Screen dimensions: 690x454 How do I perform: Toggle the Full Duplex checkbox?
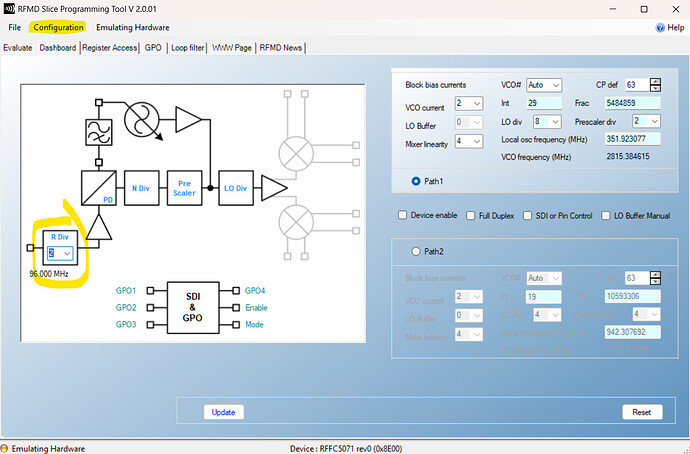[470, 215]
